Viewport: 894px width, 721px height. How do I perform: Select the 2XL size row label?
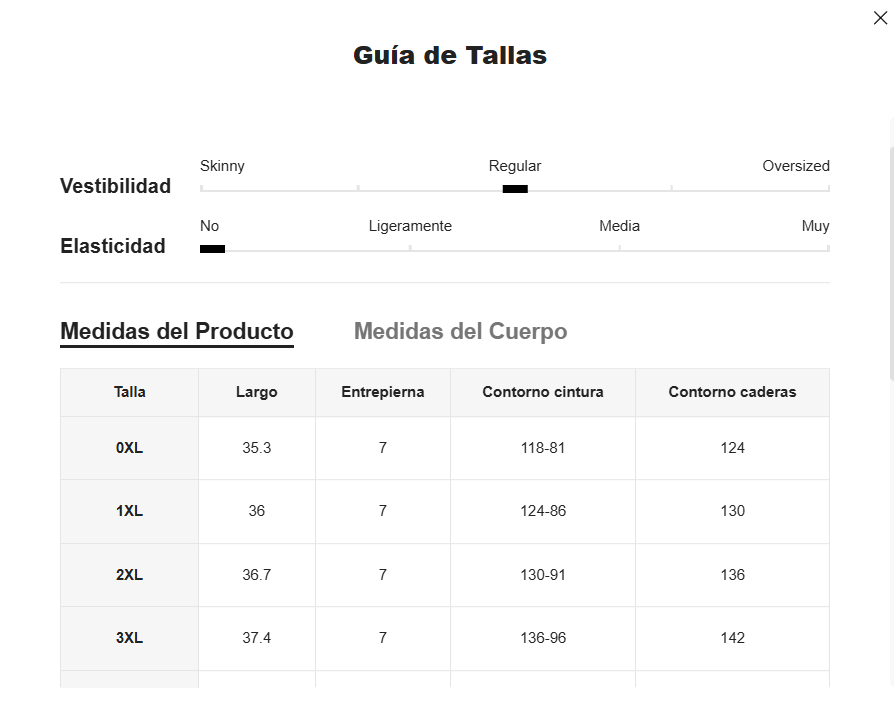point(130,575)
